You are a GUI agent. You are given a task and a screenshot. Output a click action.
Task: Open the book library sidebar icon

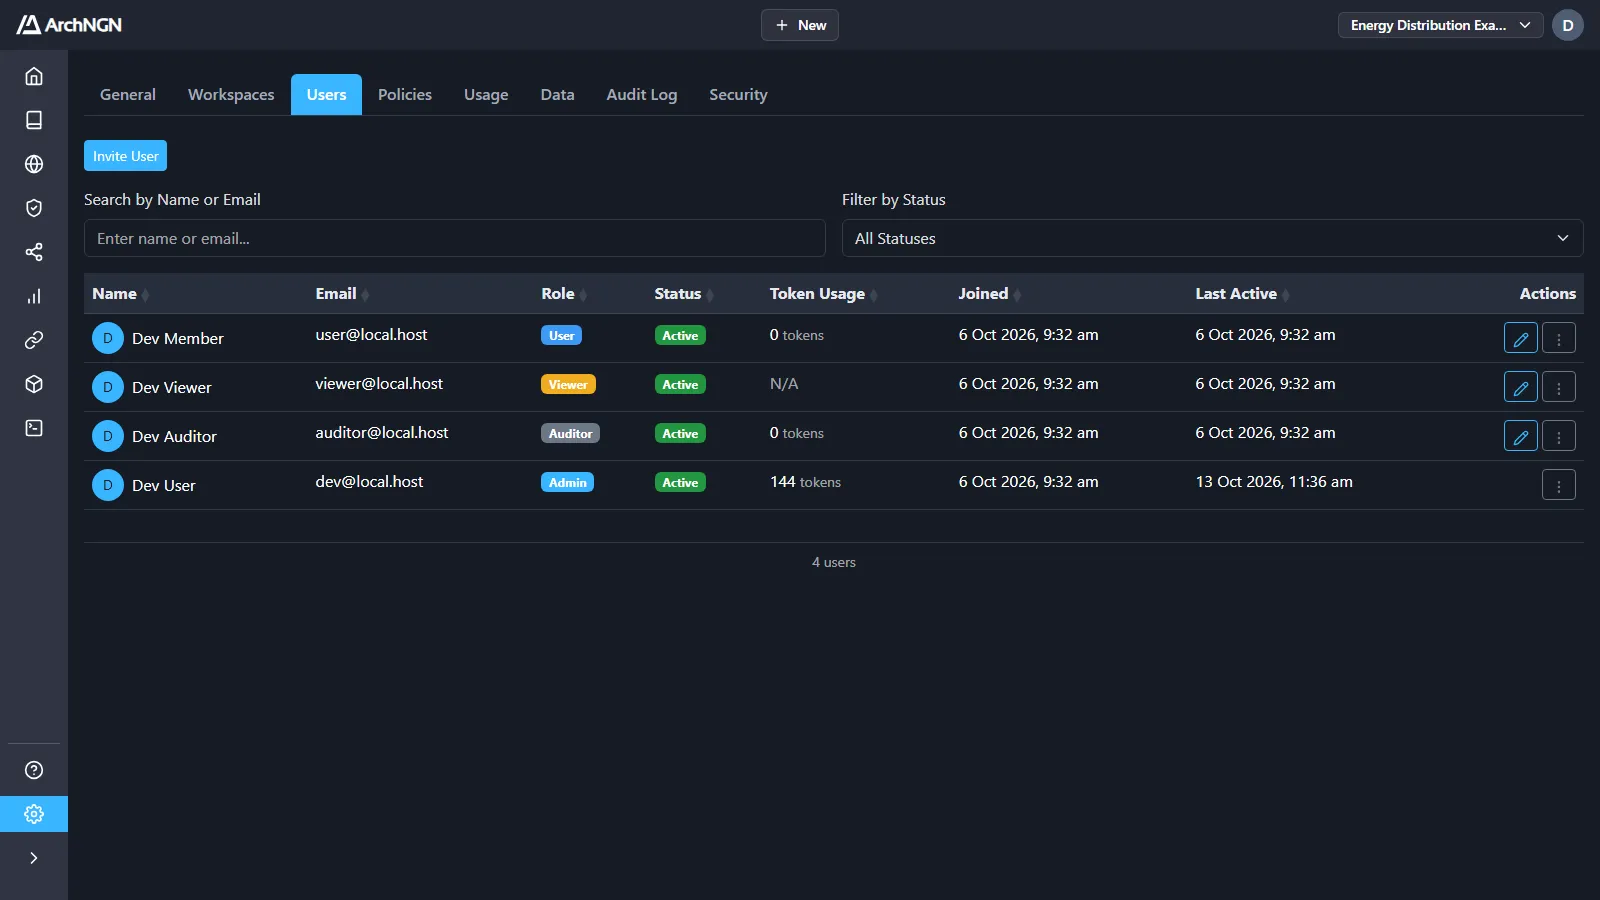(34, 120)
